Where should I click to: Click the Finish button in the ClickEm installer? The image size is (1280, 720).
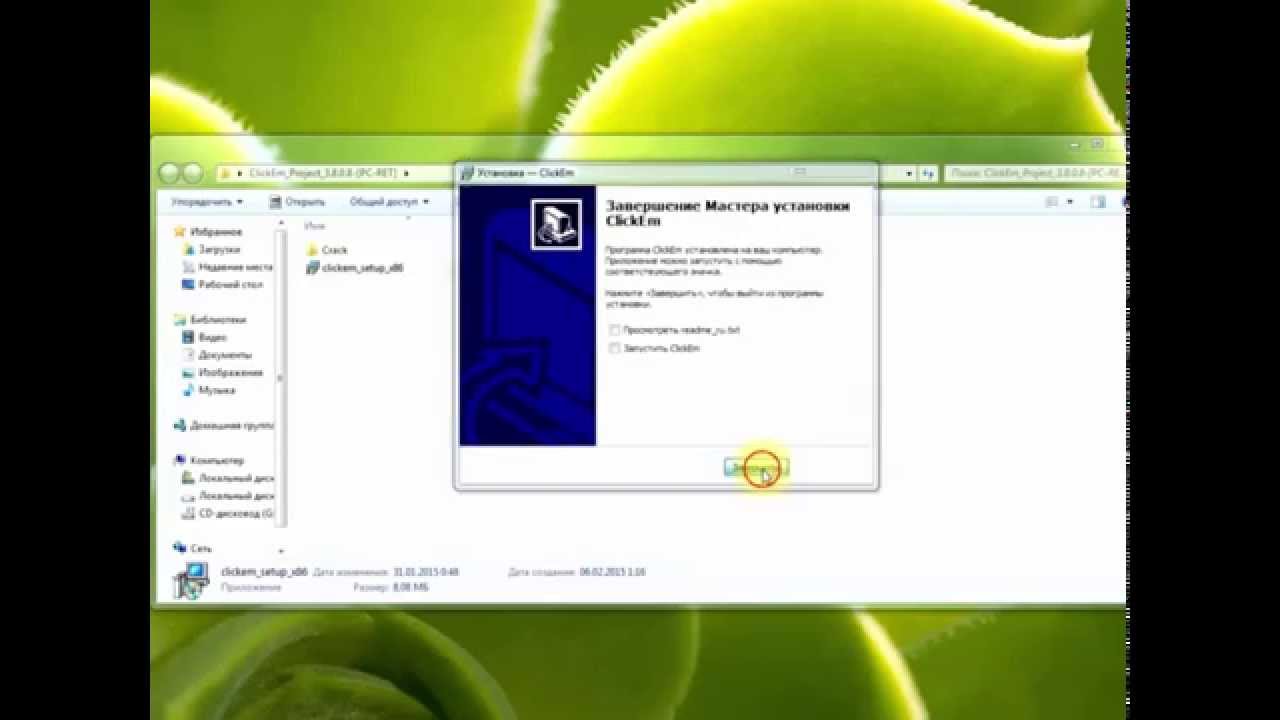pos(756,467)
